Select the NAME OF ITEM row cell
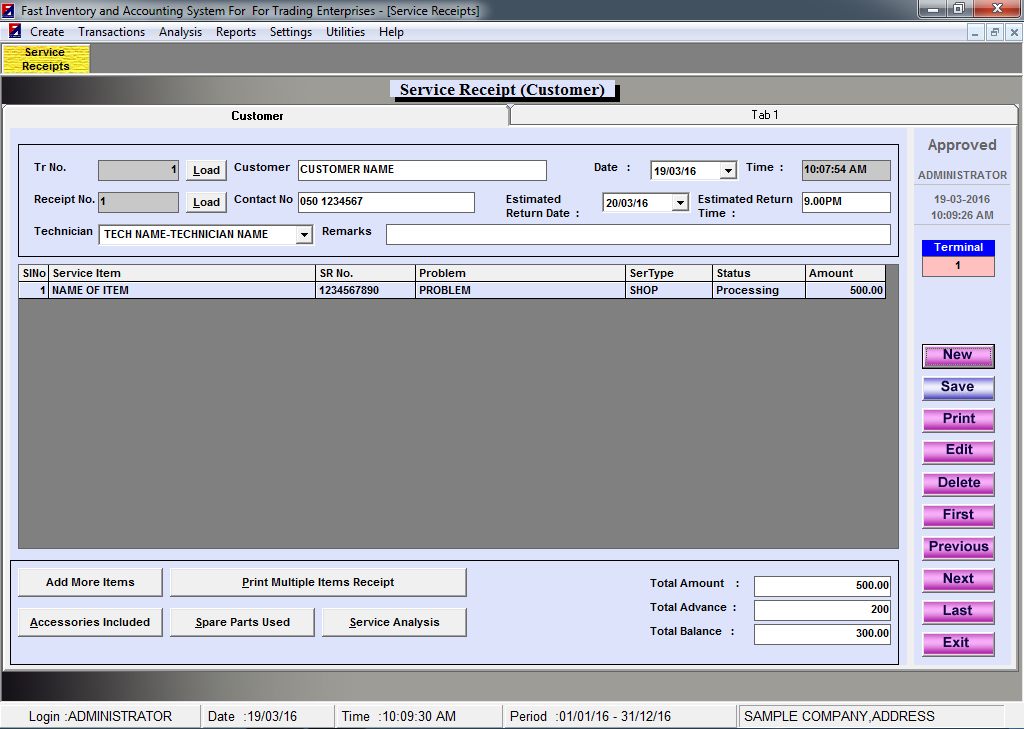 pos(182,290)
